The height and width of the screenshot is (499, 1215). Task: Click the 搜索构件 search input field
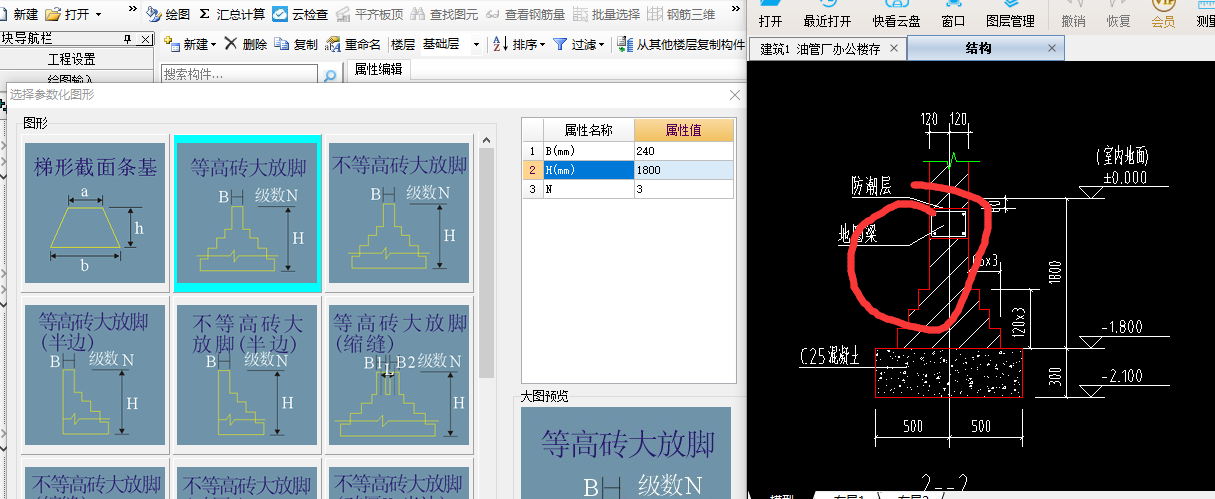coord(240,75)
